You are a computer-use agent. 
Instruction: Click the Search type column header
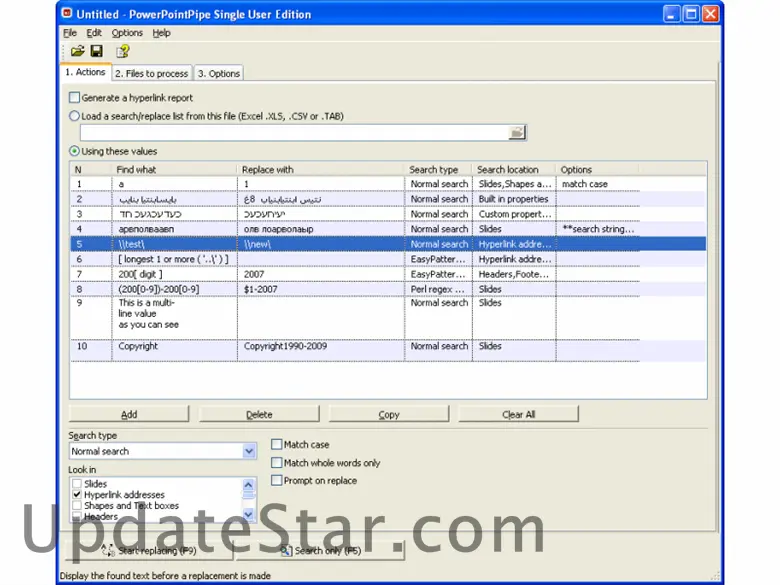pyautogui.click(x=439, y=169)
